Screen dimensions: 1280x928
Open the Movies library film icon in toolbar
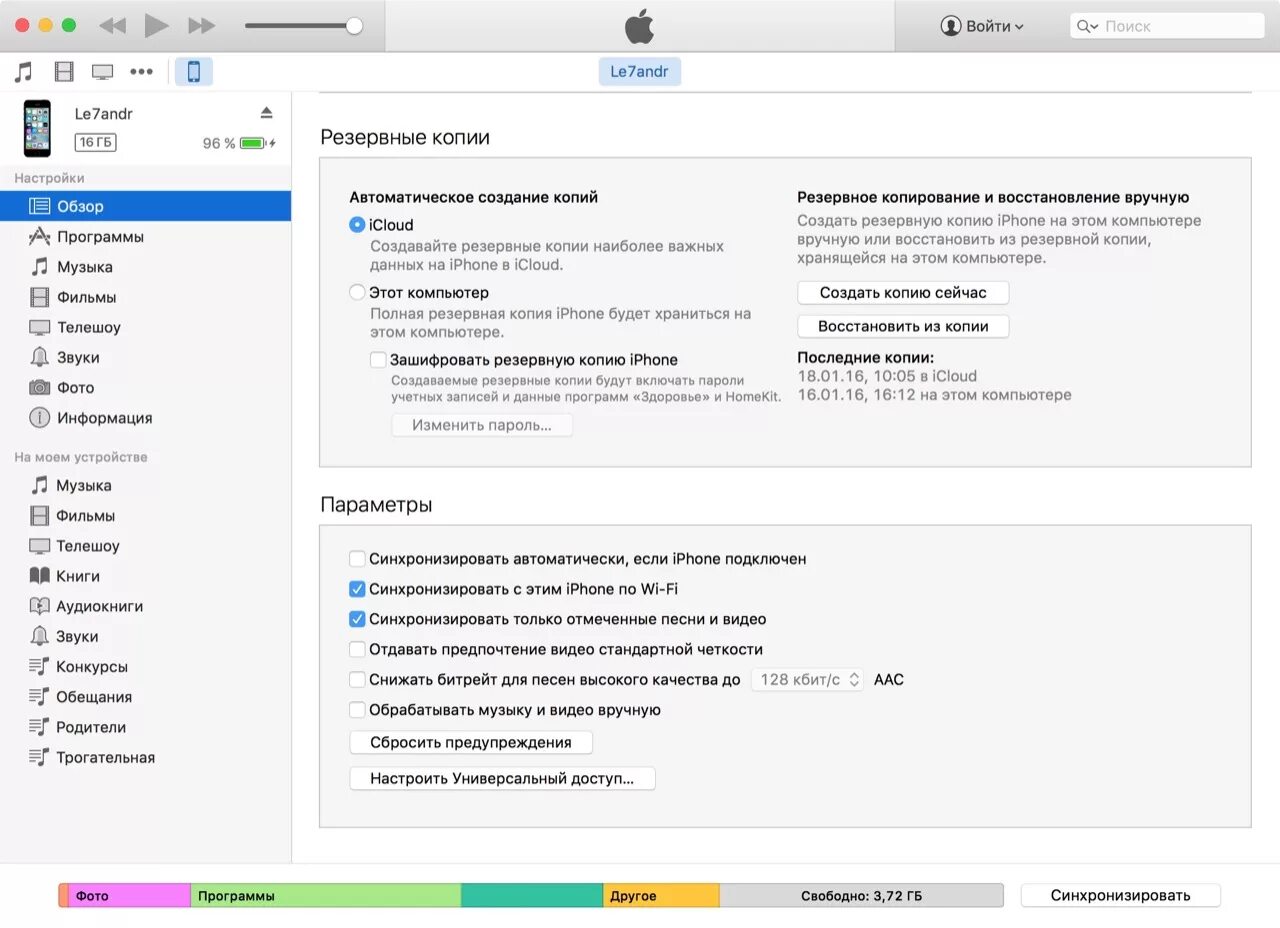(x=64, y=72)
